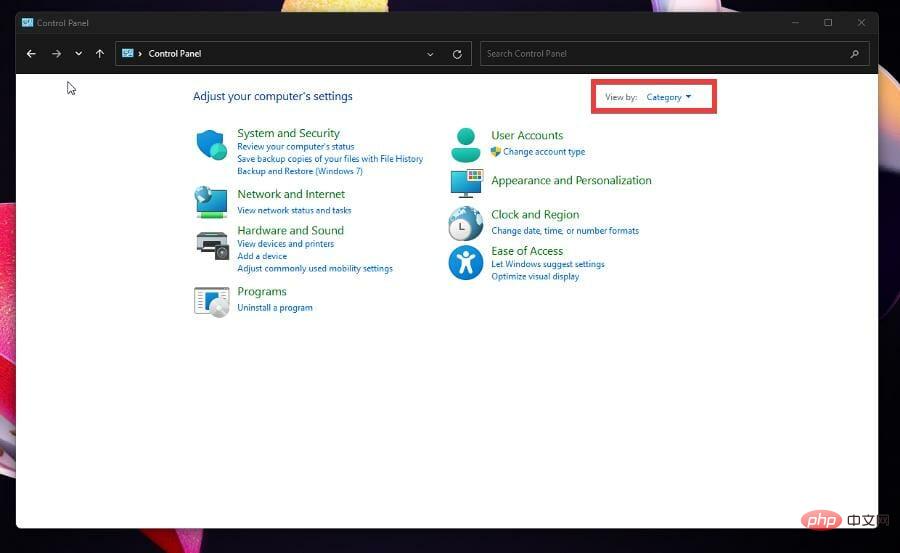Select Optimize visual display link
This screenshot has width=900, height=553.
535,276
